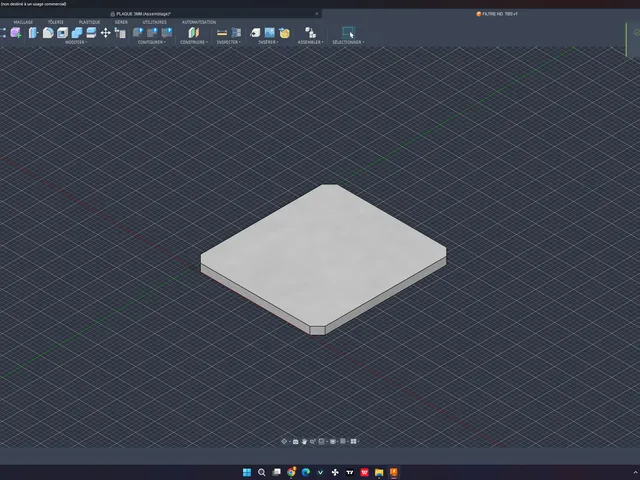
Task: Select the Fillet tool icon
Action: [x=48, y=33]
